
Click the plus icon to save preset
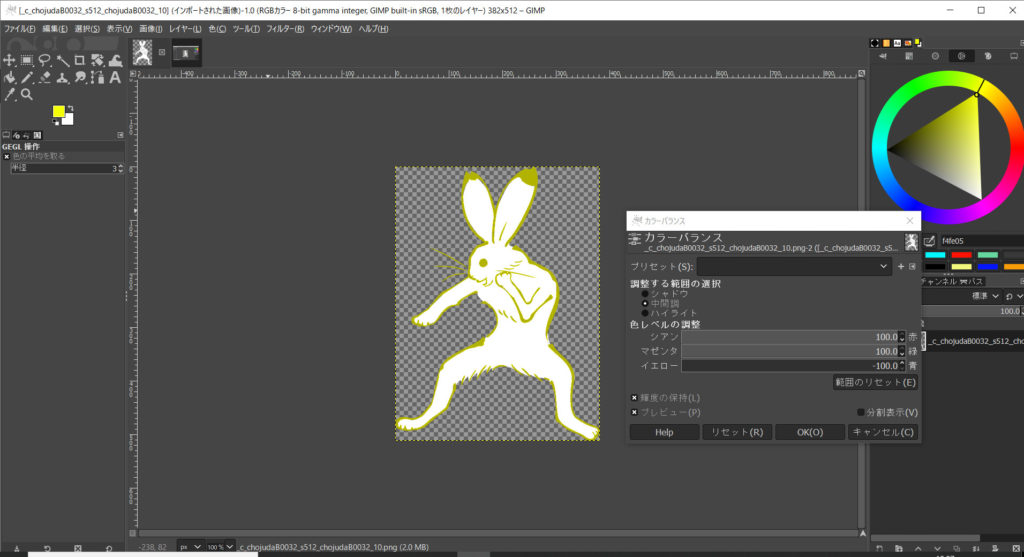901,266
